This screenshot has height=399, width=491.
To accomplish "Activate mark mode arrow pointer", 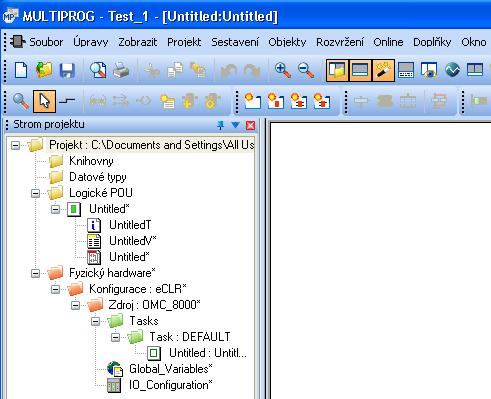I will 44,101.
